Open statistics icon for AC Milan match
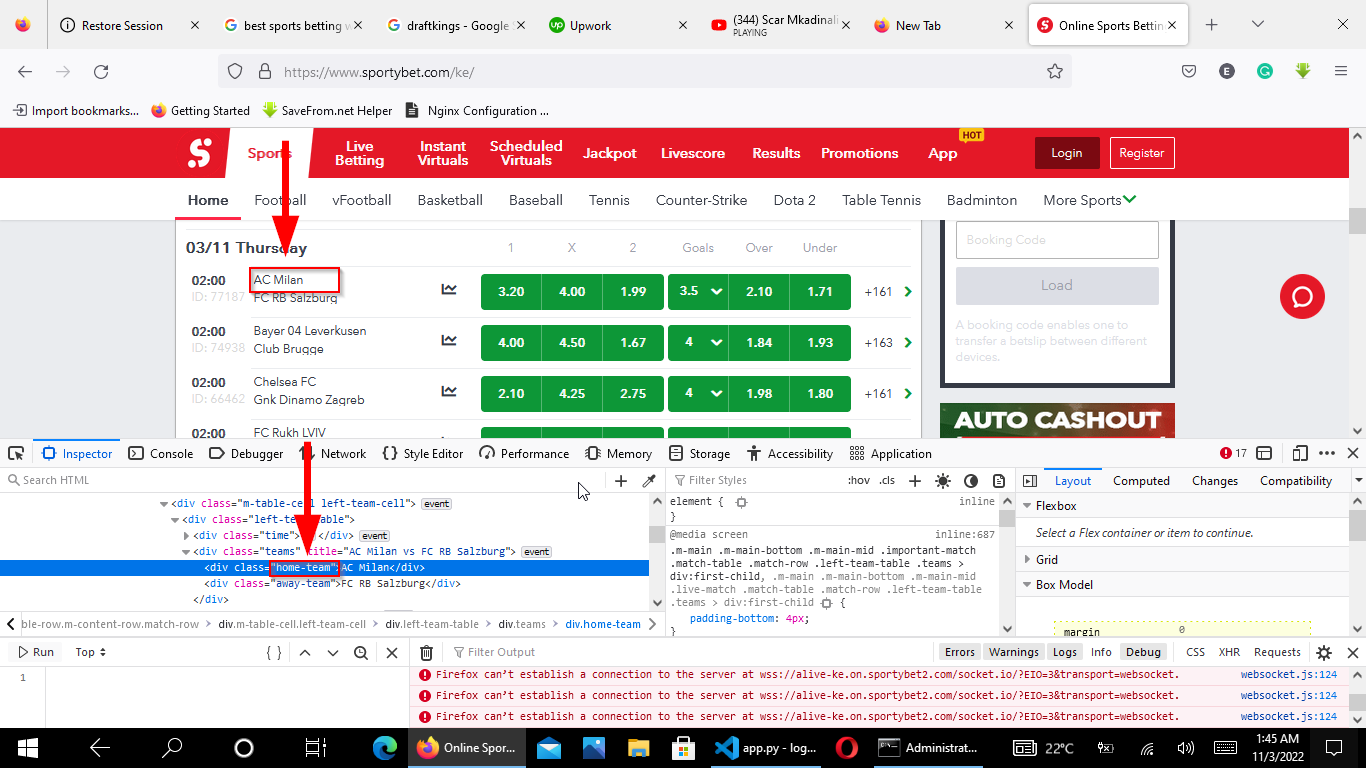The image size is (1366, 768). point(449,290)
